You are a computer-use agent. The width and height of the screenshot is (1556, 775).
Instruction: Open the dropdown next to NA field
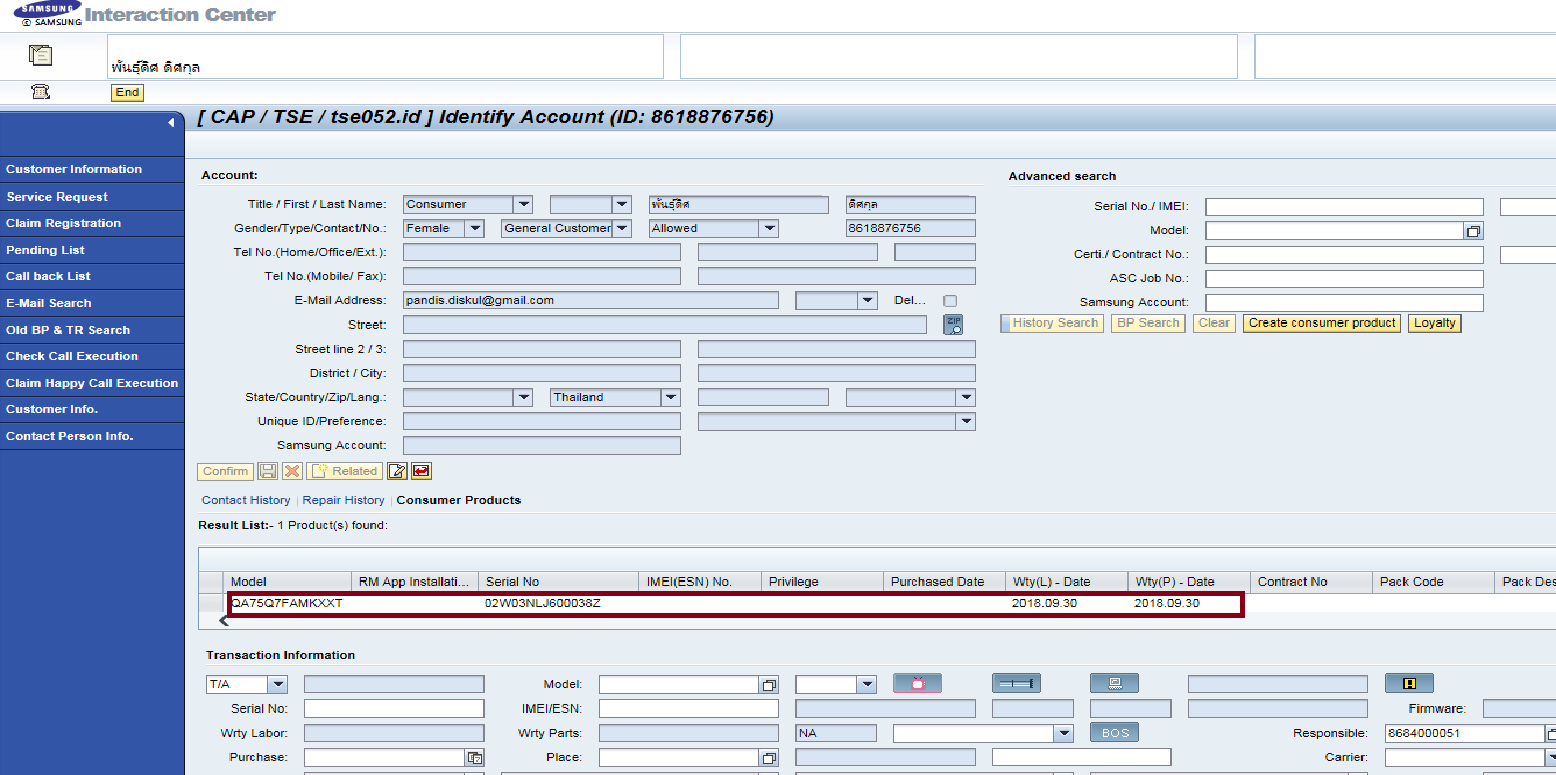click(1064, 733)
